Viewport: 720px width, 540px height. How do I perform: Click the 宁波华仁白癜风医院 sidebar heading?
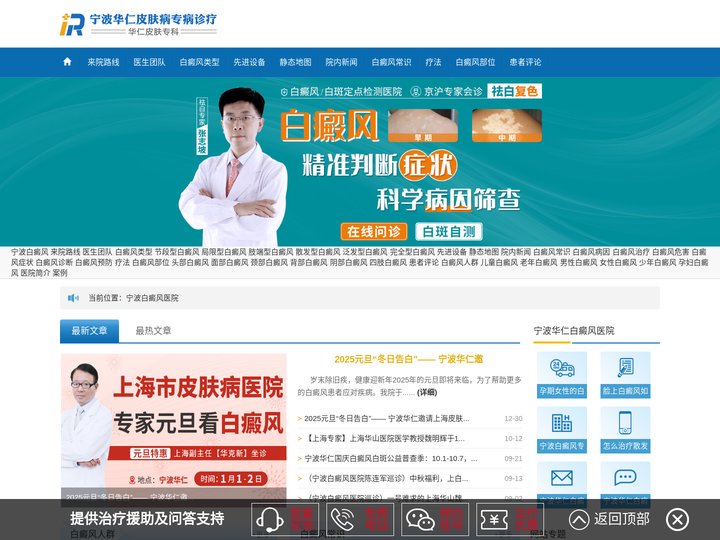(x=574, y=331)
